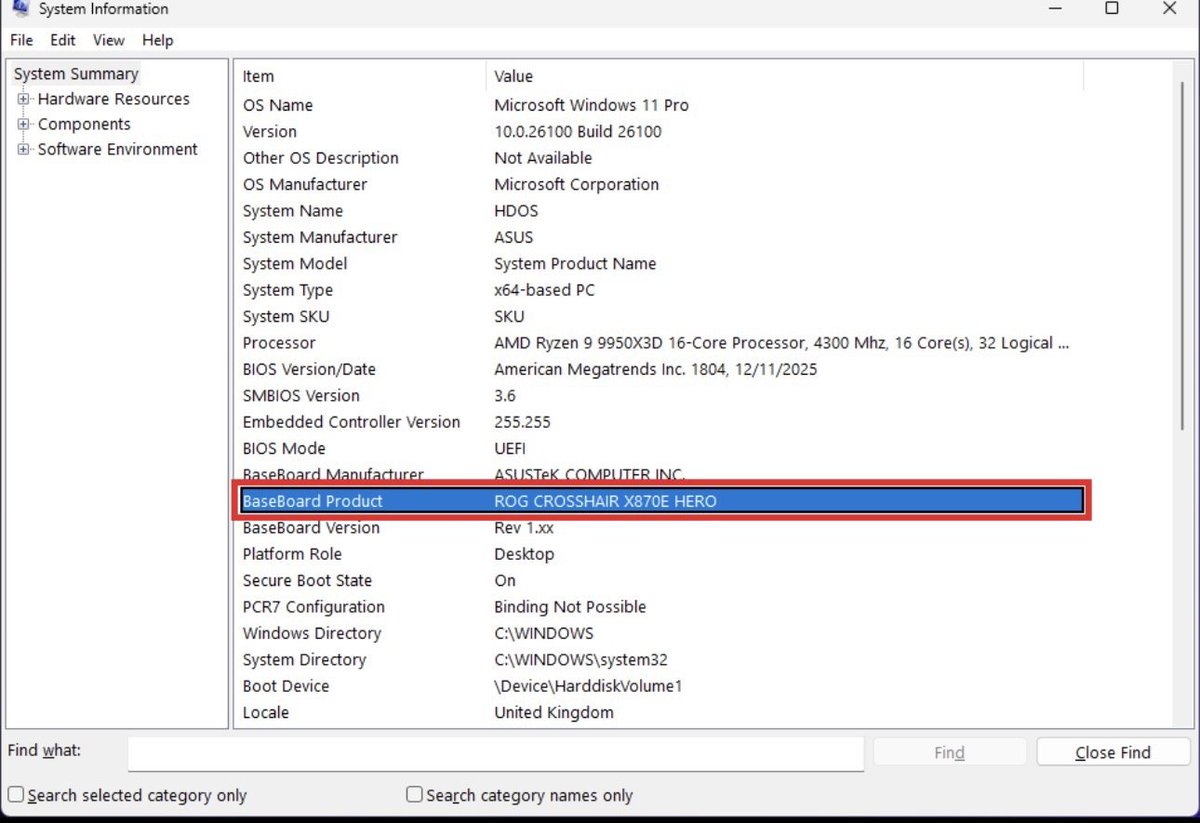Select System Summary in the tree
Screen dimensions: 1200x823
tap(76, 74)
